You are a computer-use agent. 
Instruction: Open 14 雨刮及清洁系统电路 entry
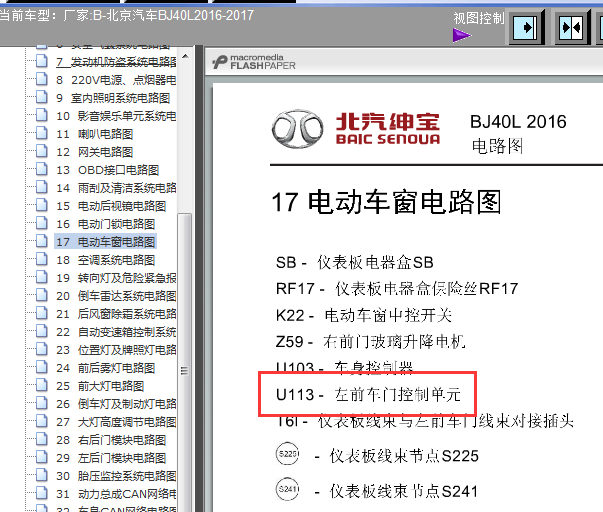pyautogui.click(x=116, y=188)
